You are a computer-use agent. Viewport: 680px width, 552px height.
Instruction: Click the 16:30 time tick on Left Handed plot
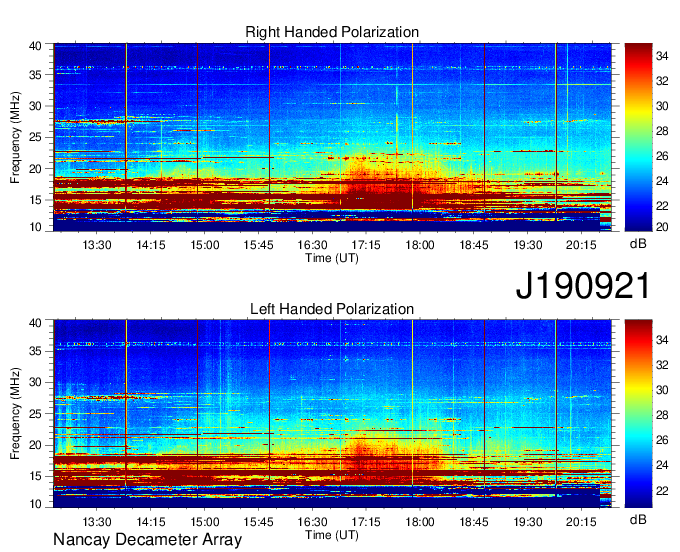pyautogui.click(x=312, y=522)
